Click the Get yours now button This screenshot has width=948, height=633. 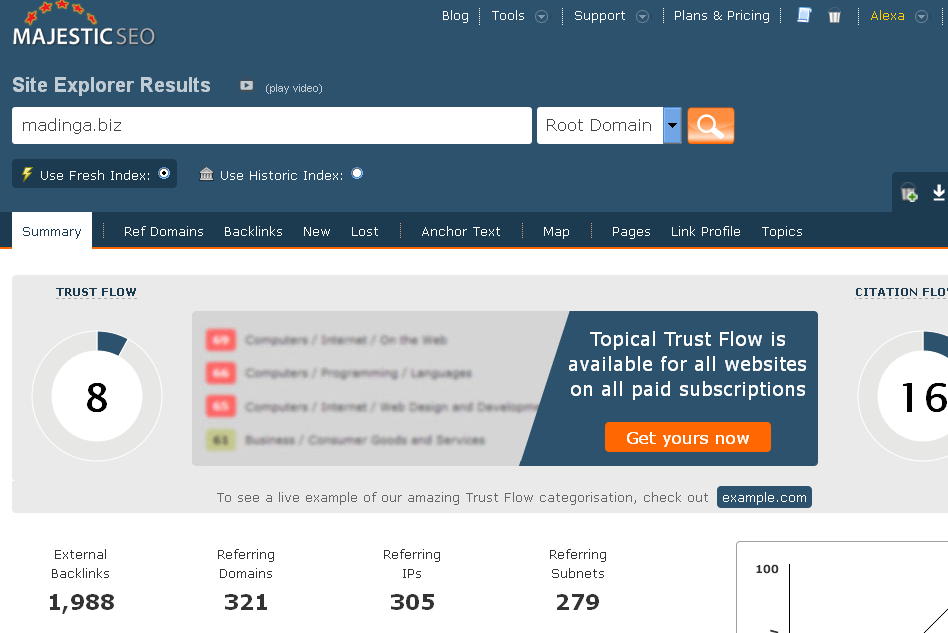coord(687,437)
